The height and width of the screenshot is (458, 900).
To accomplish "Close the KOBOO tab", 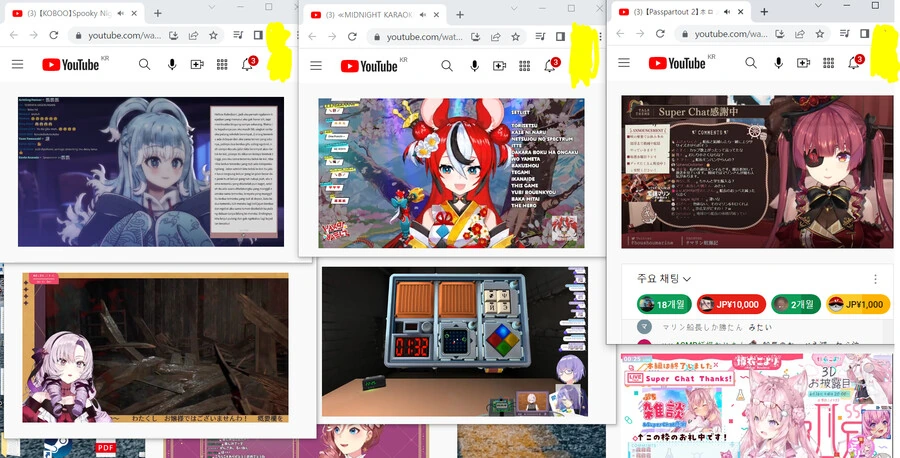I will (x=134, y=13).
